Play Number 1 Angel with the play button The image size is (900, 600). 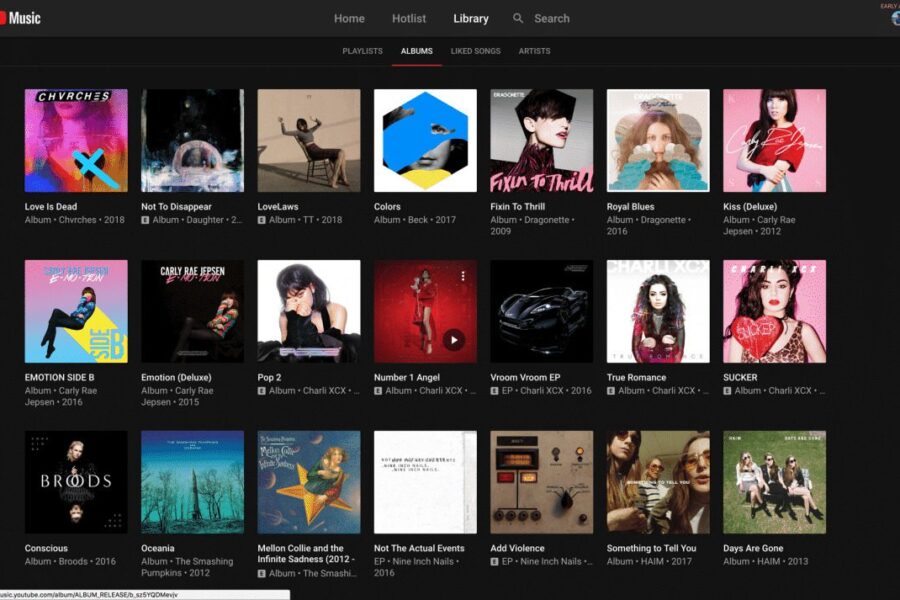coord(454,340)
